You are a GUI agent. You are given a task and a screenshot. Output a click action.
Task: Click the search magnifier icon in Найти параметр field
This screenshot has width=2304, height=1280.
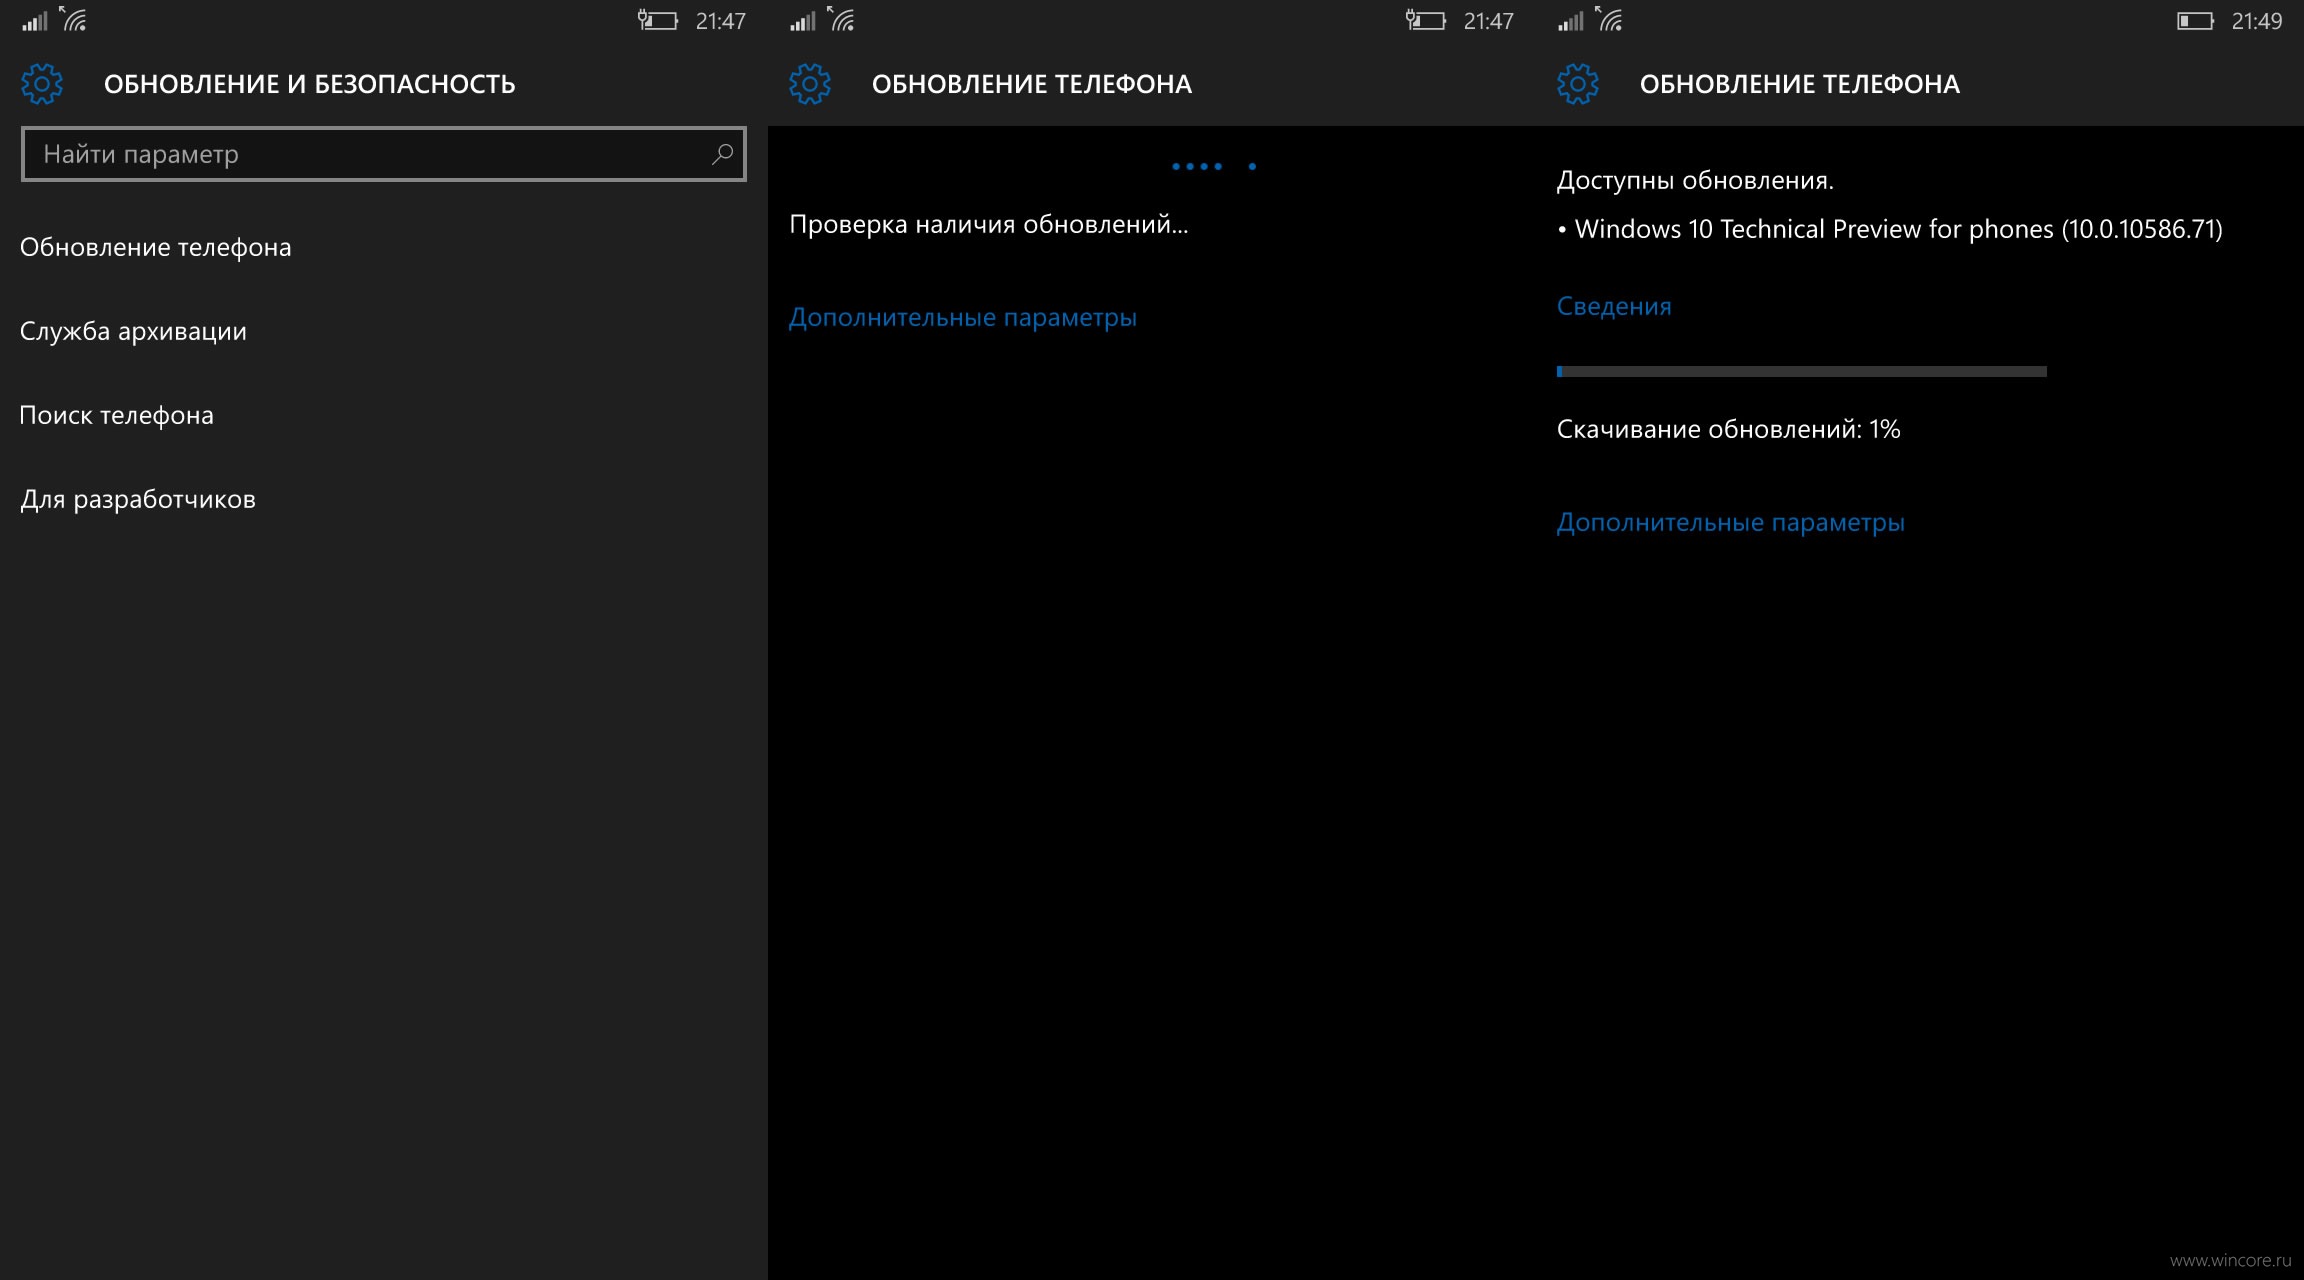click(x=722, y=154)
